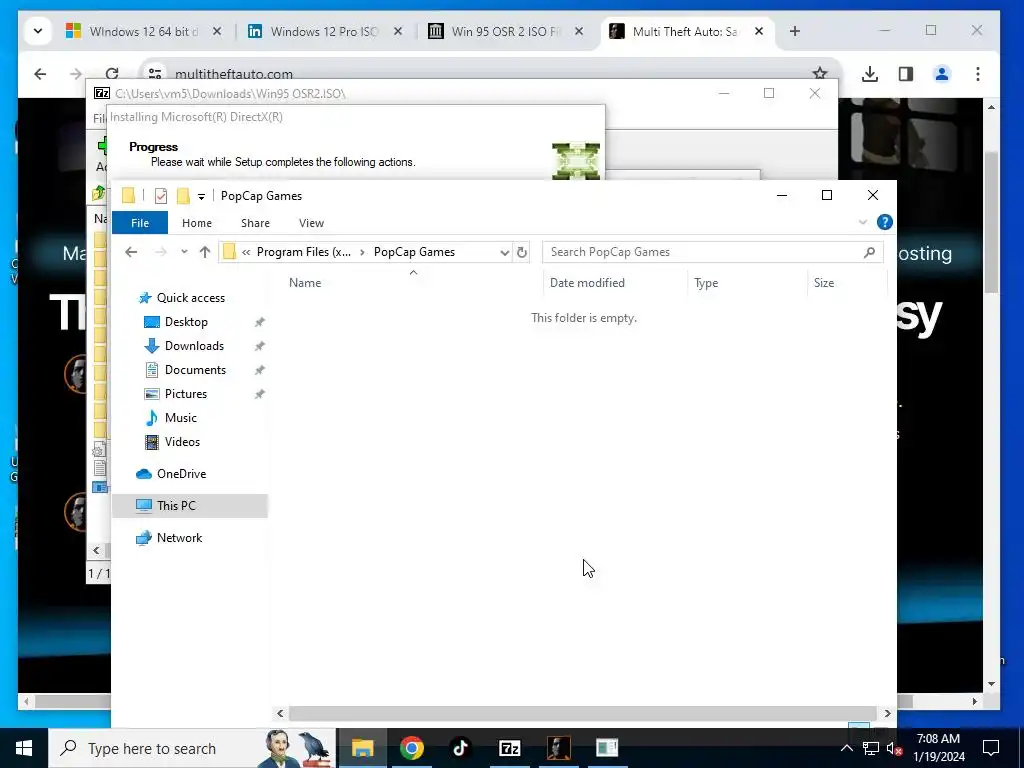Reload the multitheftauto.com page
The width and height of the screenshot is (1024, 768).
(112, 74)
